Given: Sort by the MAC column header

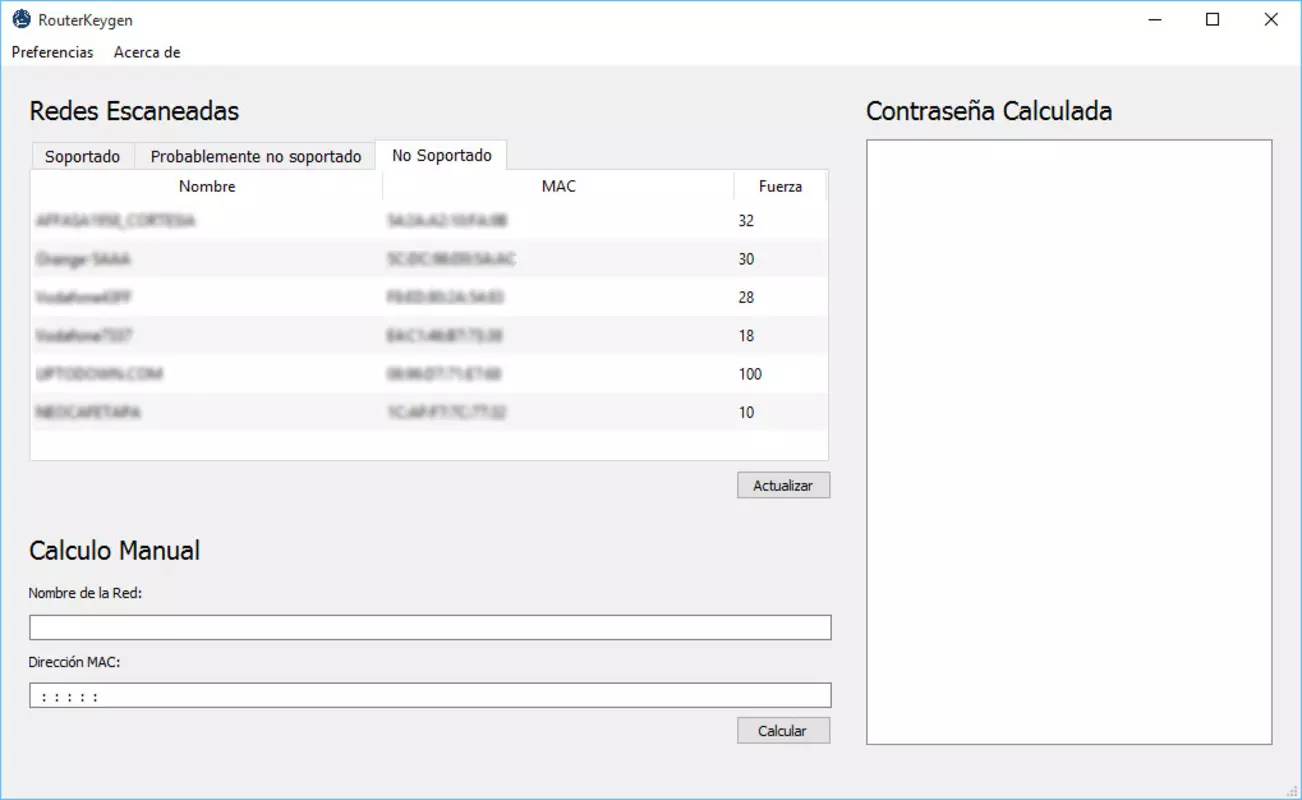Looking at the screenshot, I should 558,186.
